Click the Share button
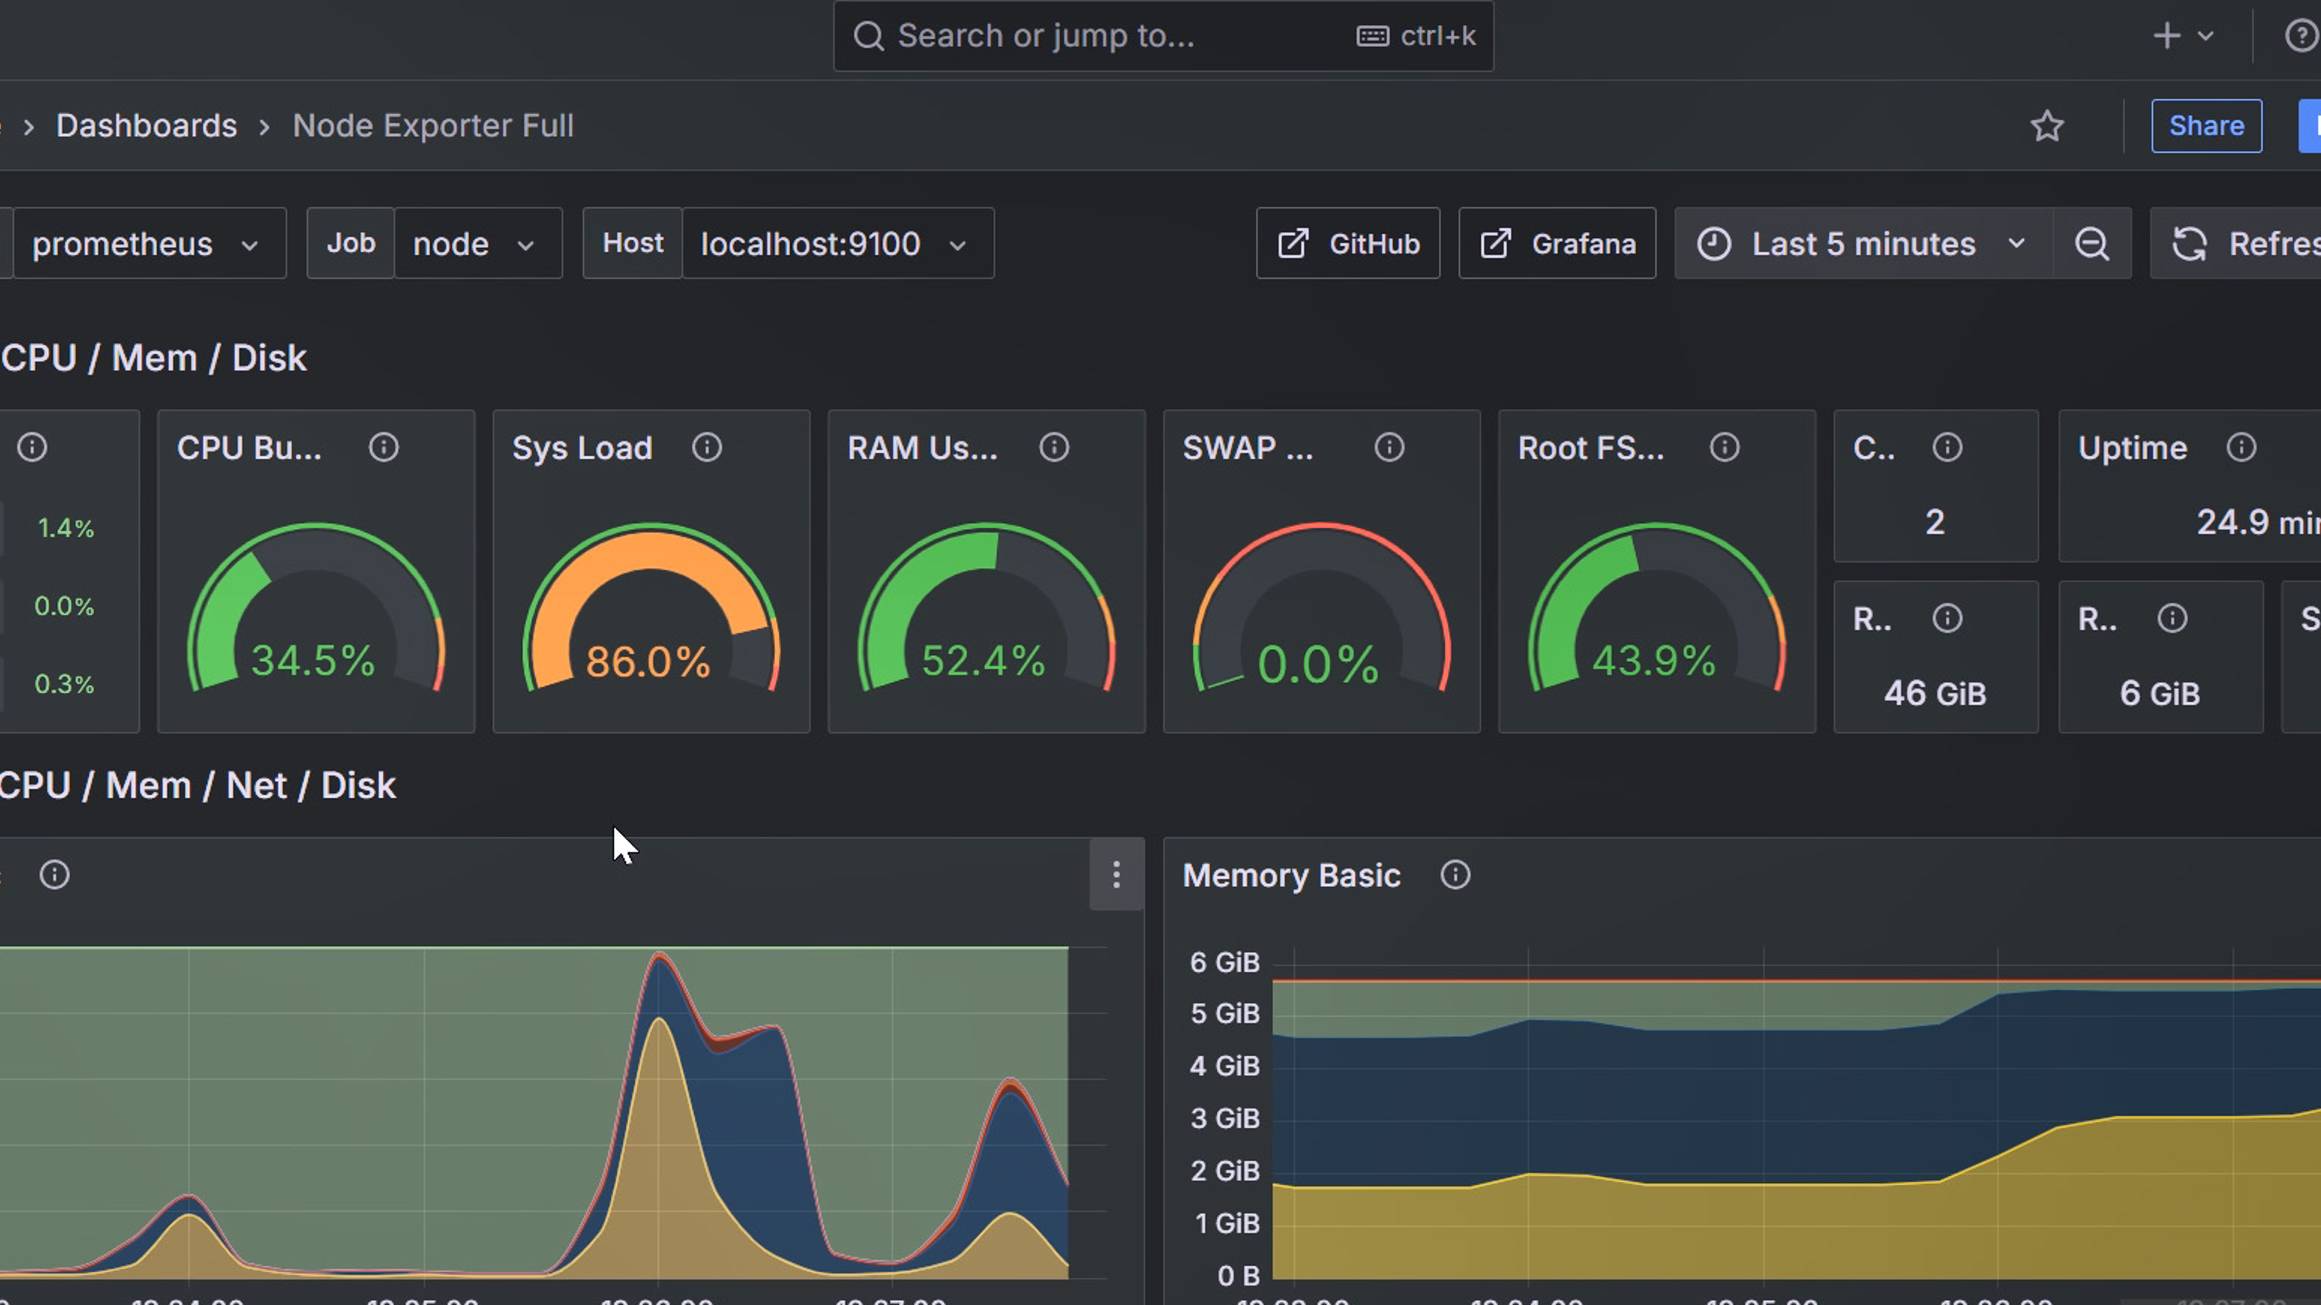The image size is (2321, 1305). [2206, 124]
